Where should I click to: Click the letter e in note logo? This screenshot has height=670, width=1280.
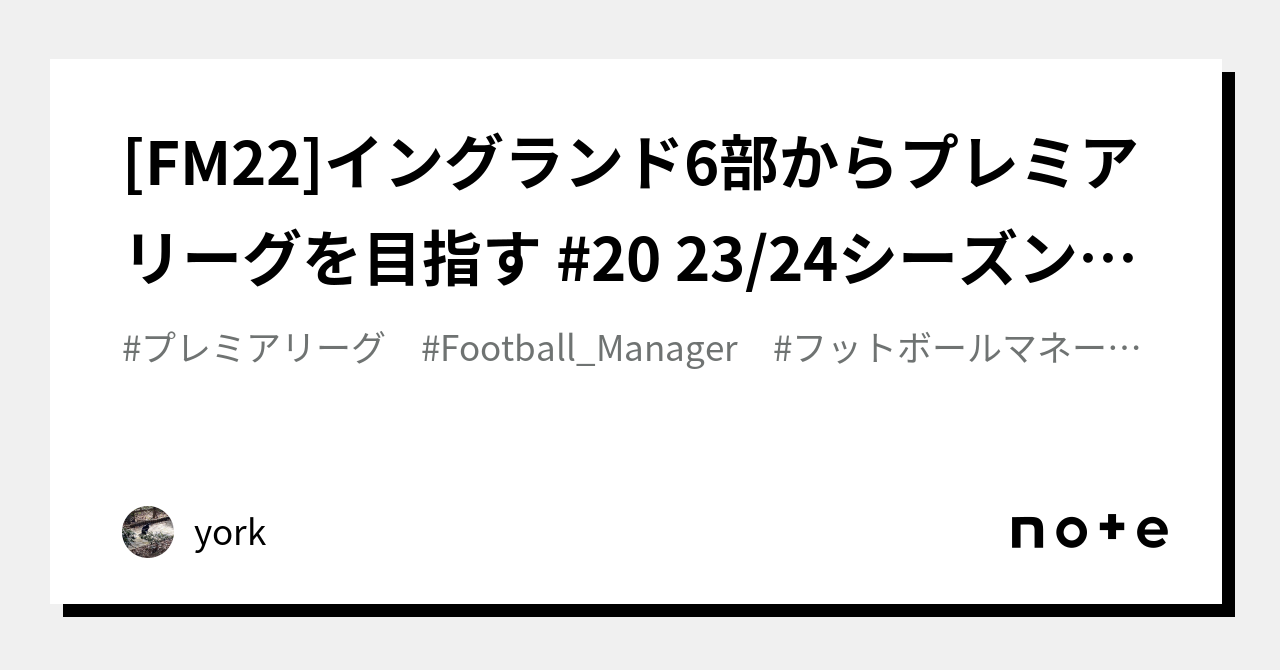click(1152, 532)
